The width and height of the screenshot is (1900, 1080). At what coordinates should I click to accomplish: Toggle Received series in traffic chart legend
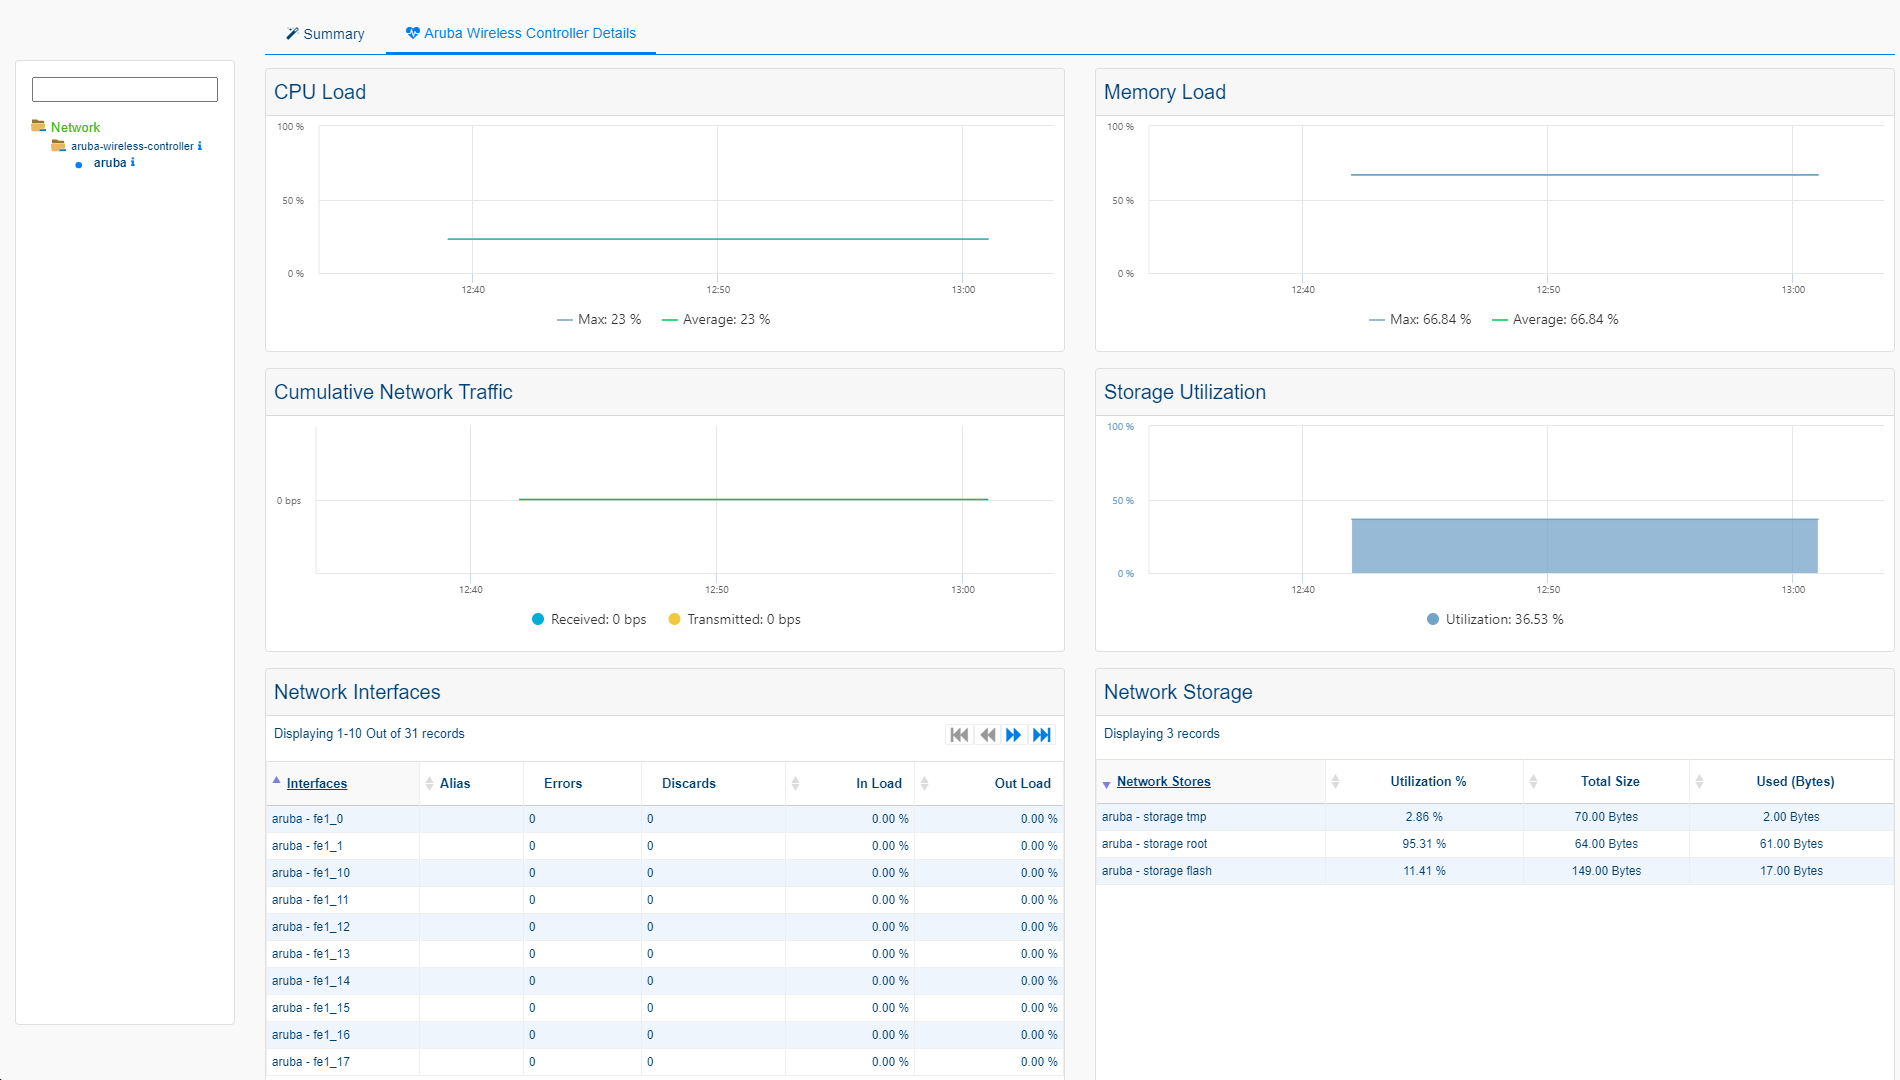(588, 620)
